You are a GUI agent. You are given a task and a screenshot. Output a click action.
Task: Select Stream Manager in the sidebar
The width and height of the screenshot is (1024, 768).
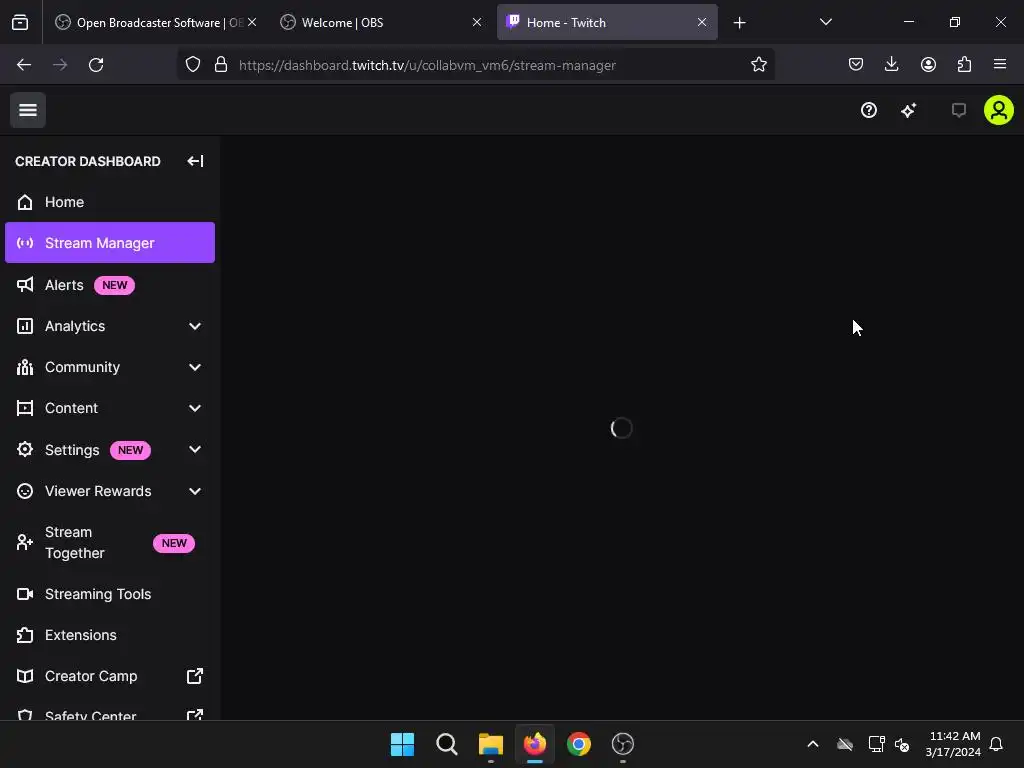110,242
